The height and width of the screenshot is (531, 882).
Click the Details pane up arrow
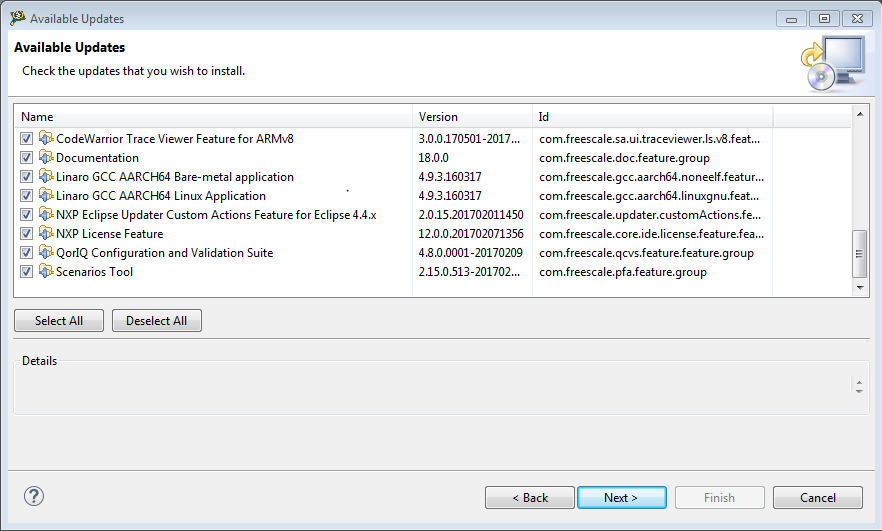[859, 382]
